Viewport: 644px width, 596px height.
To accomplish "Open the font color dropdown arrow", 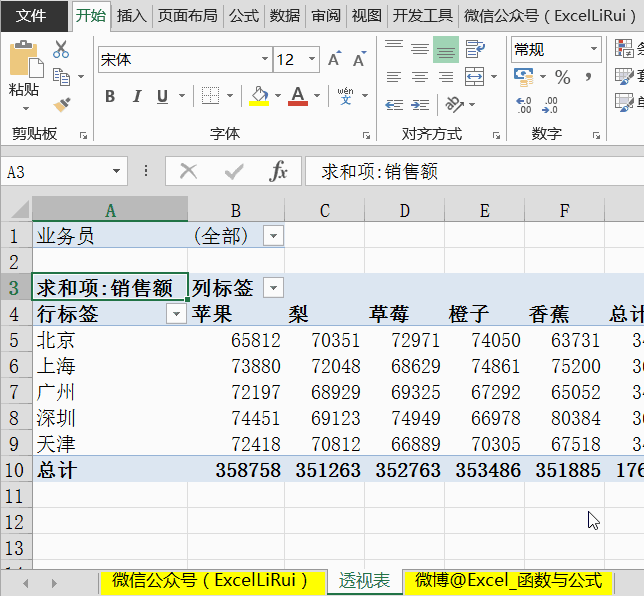I will point(317,96).
